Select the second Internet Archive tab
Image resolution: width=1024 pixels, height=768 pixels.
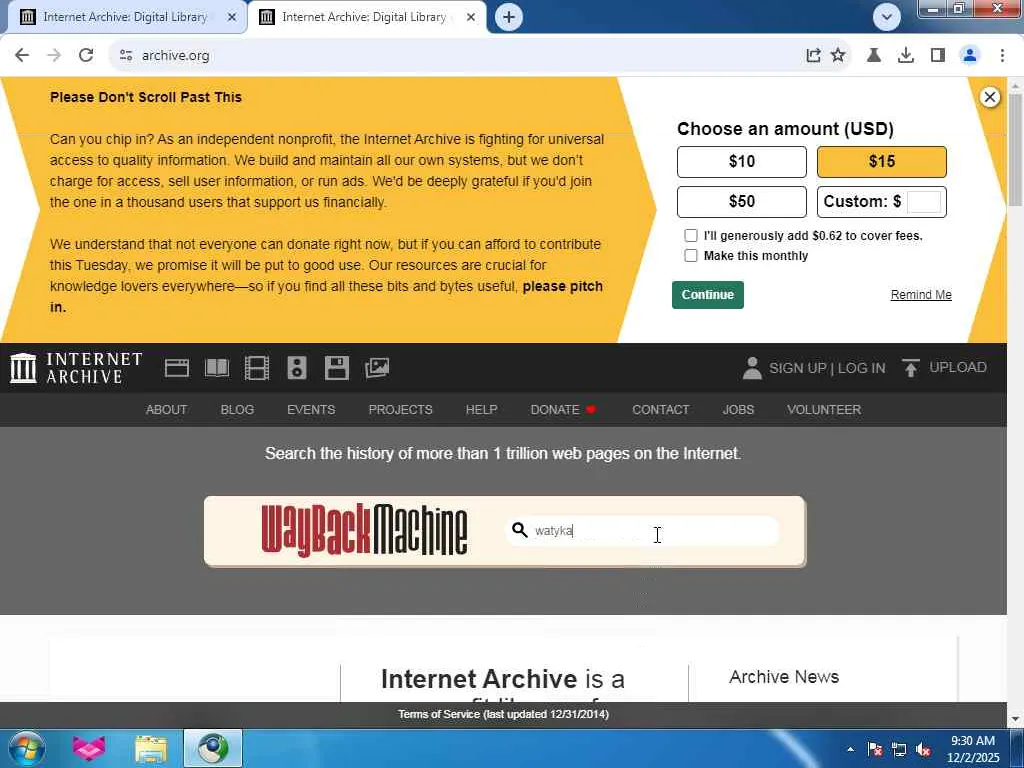coord(366,17)
